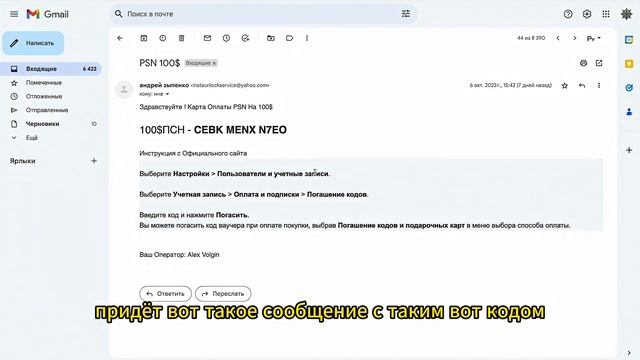Archive this message

click(144, 38)
